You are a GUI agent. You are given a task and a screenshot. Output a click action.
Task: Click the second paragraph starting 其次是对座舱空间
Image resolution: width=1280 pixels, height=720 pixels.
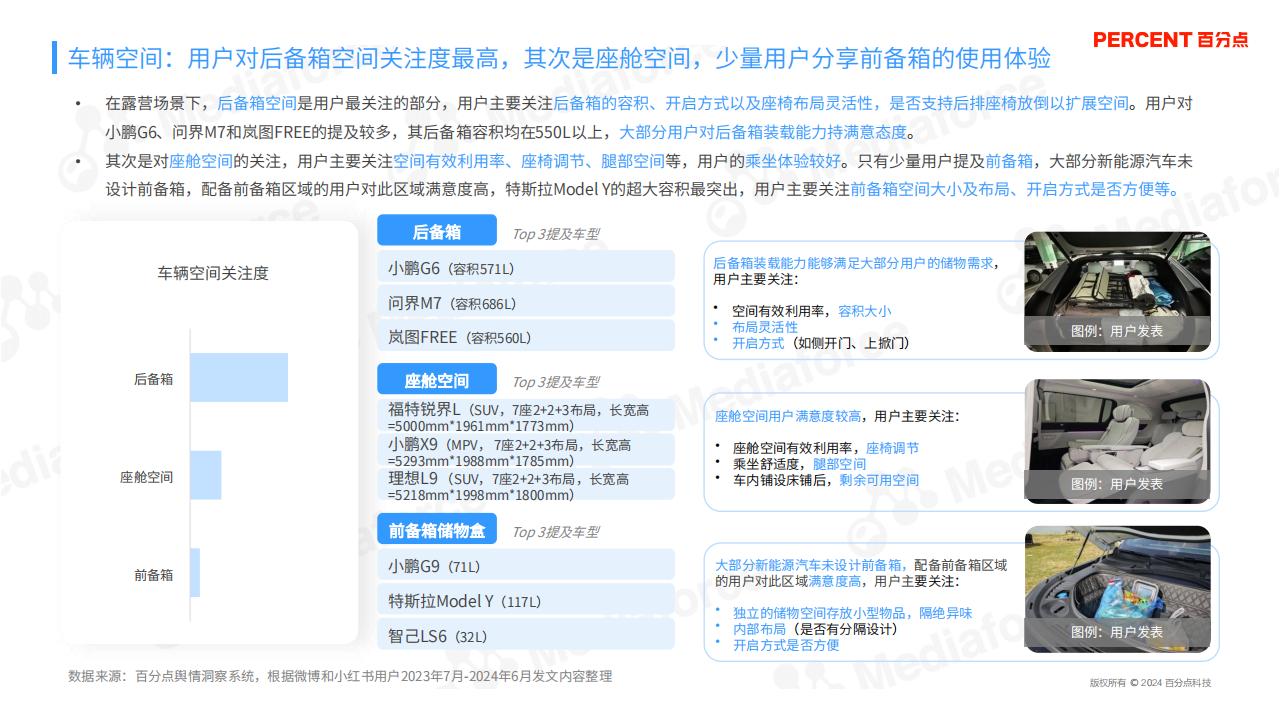(x=649, y=175)
